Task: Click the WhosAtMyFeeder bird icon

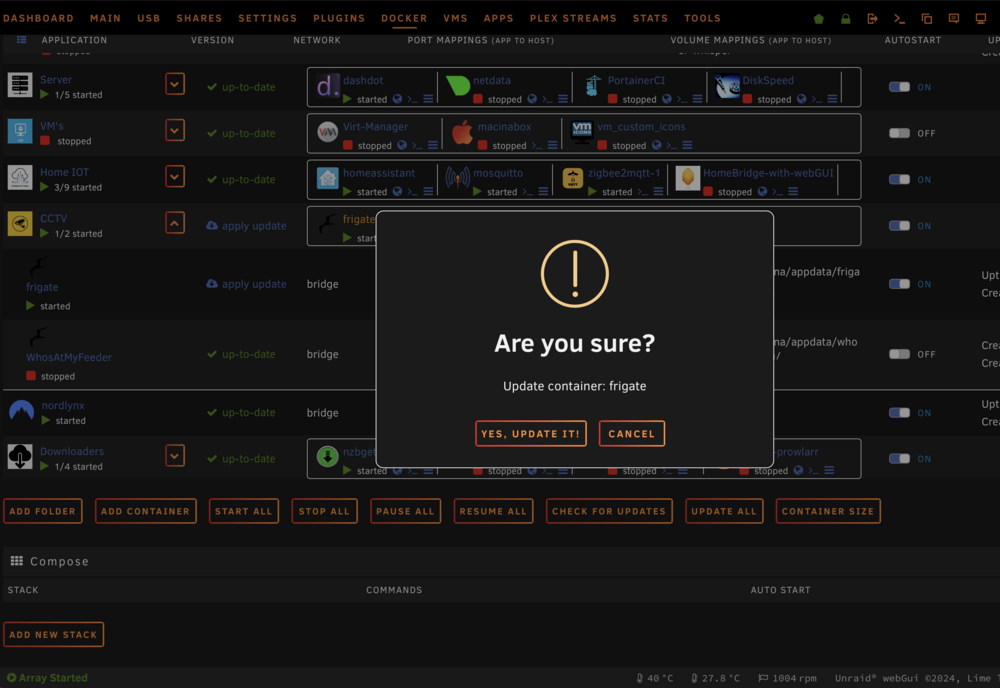Action: 37,336
